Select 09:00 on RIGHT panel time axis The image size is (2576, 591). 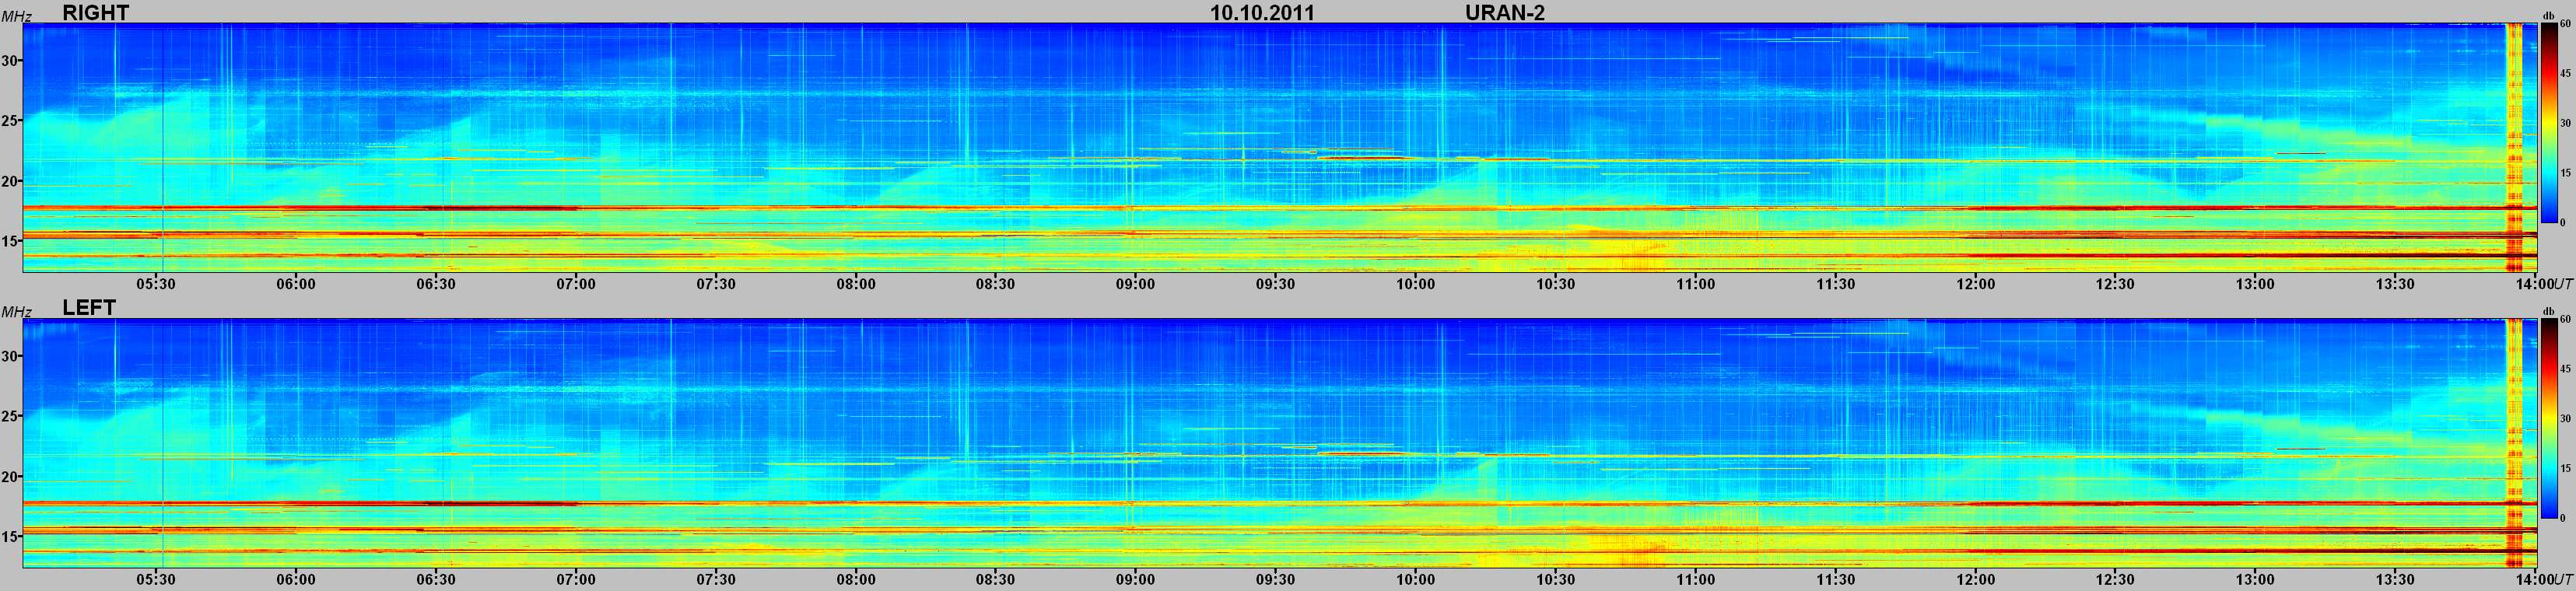[x=1136, y=284]
